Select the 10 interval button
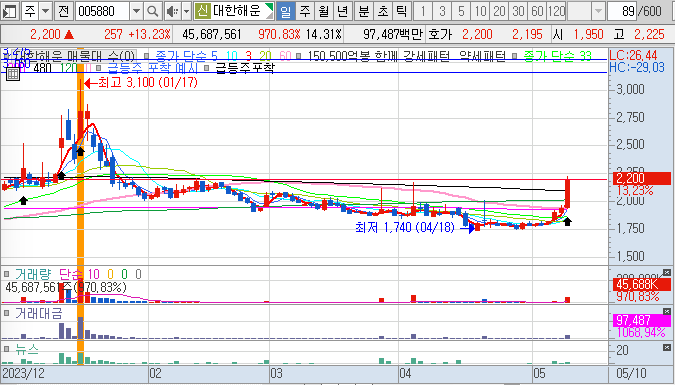675x385 pixels. point(480,11)
